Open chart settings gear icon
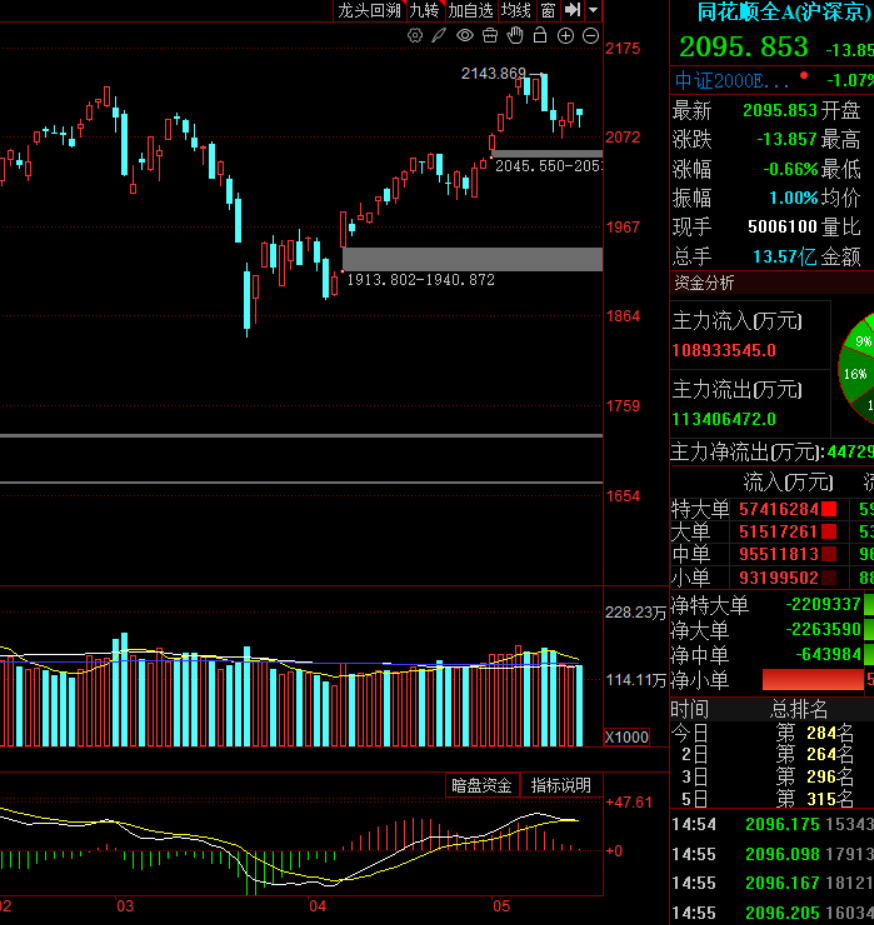 pos(415,36)
